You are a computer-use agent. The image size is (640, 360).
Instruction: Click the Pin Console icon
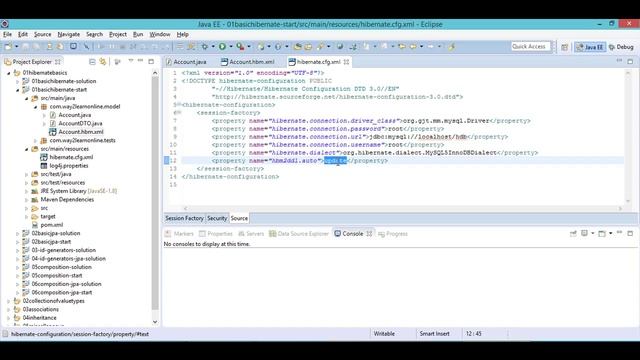click(x=573, y=233)
